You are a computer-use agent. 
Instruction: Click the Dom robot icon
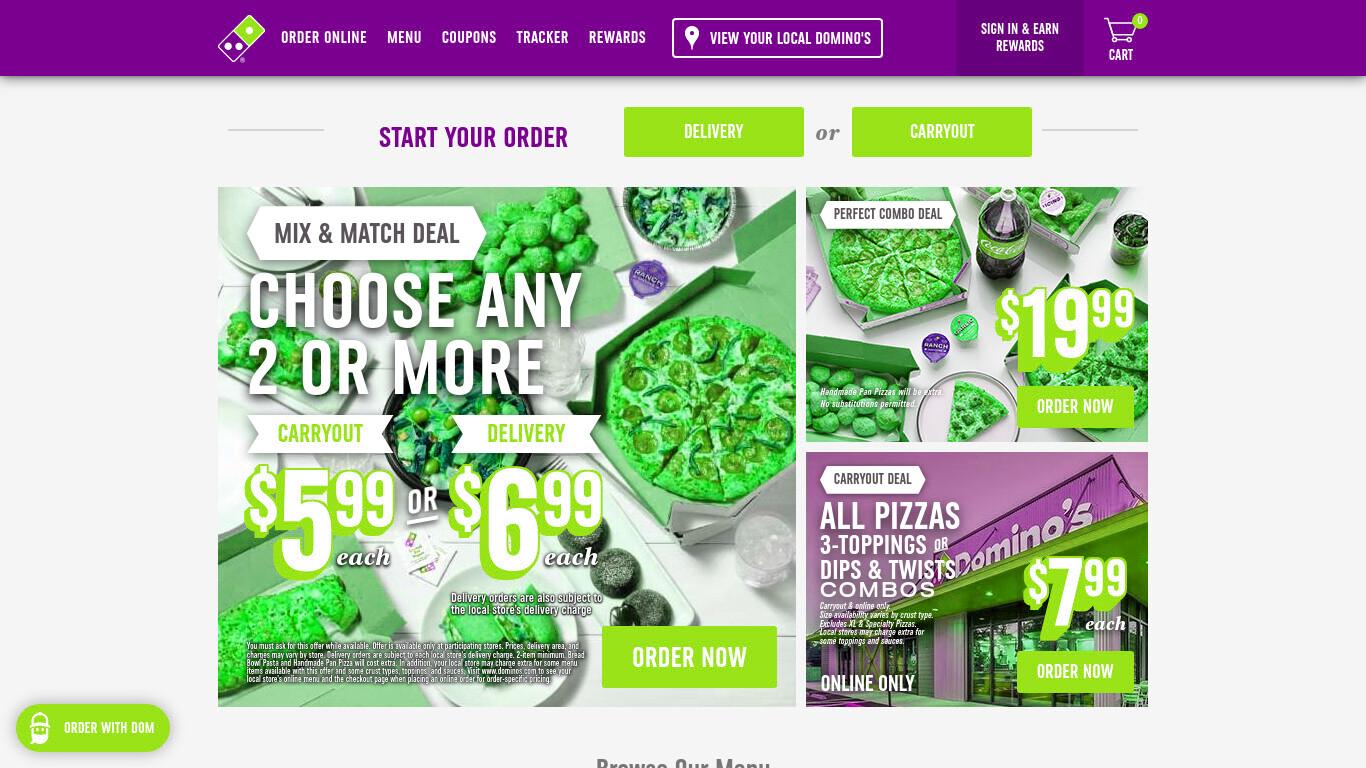tap(40, 728)
